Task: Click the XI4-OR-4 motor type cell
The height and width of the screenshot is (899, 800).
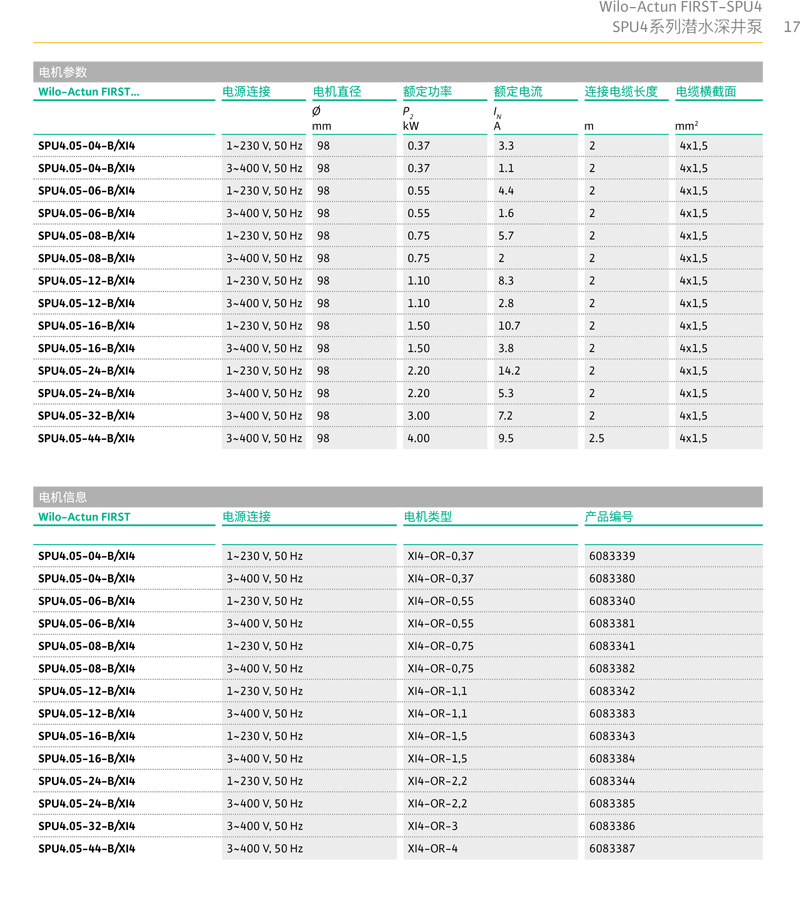Action: (x=432, y=849)
